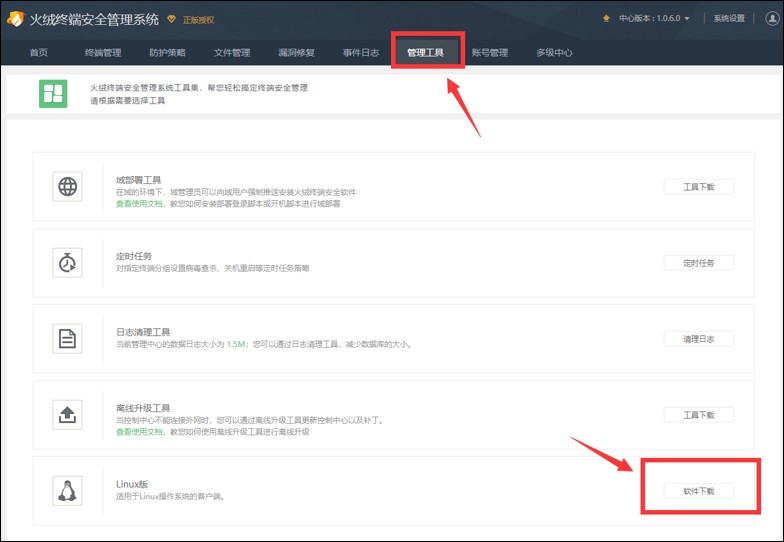784x542 pixels.
Task: Click the green tools grid icon
Action: 53,94
